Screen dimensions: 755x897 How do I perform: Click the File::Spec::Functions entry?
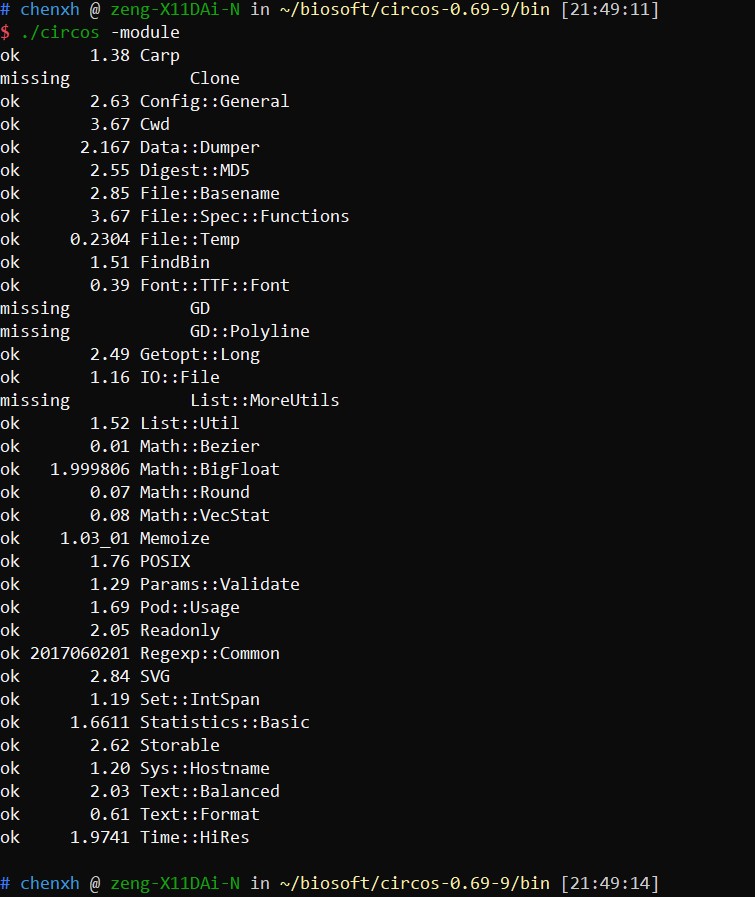pos(244,216)
